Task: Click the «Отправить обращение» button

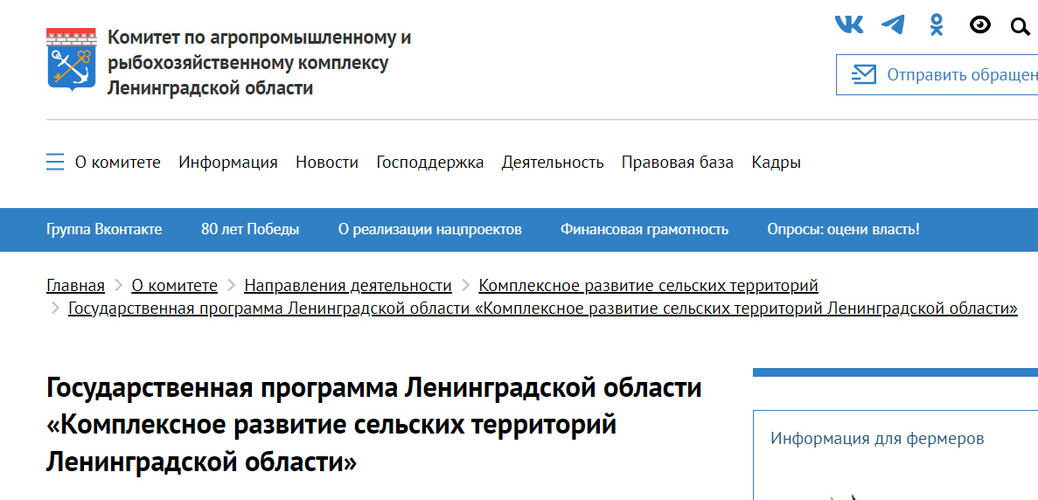Action: [937, 75]
